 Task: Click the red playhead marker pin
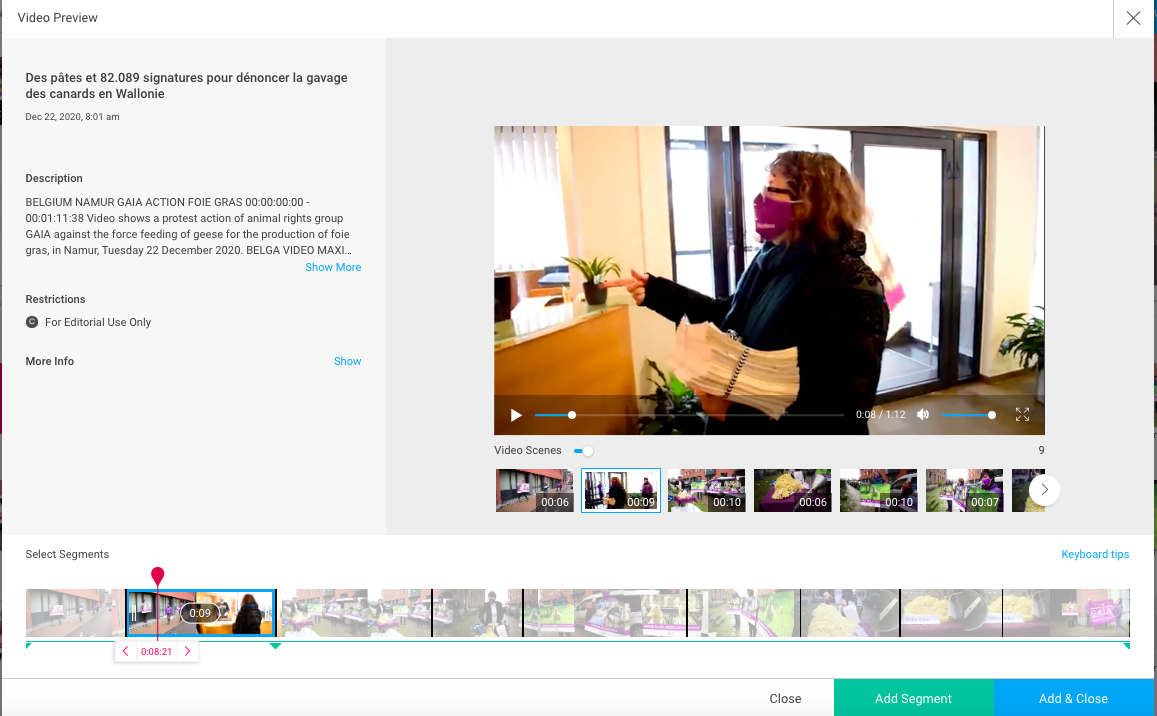(157, 575)
